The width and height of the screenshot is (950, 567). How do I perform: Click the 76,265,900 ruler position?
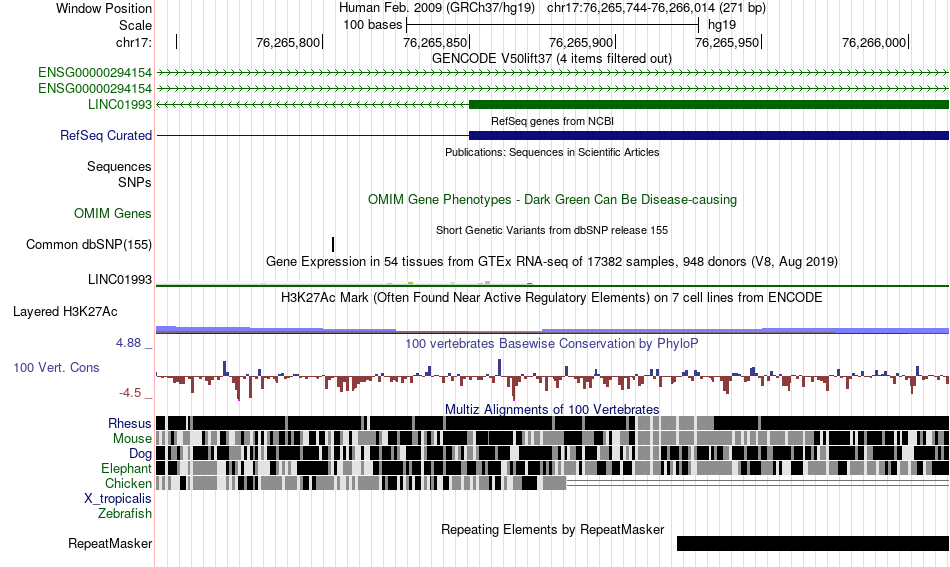(581, 42)
